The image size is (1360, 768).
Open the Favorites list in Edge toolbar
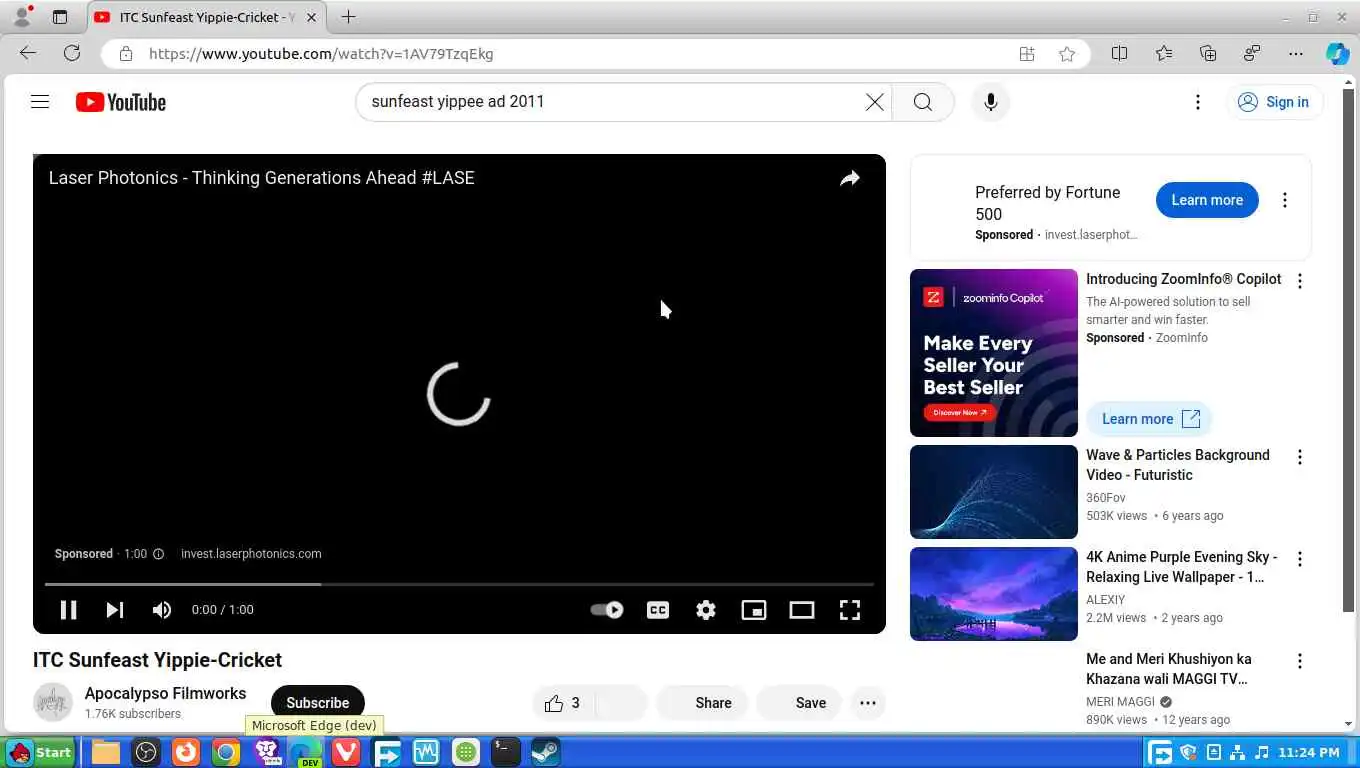(1163, 54)
